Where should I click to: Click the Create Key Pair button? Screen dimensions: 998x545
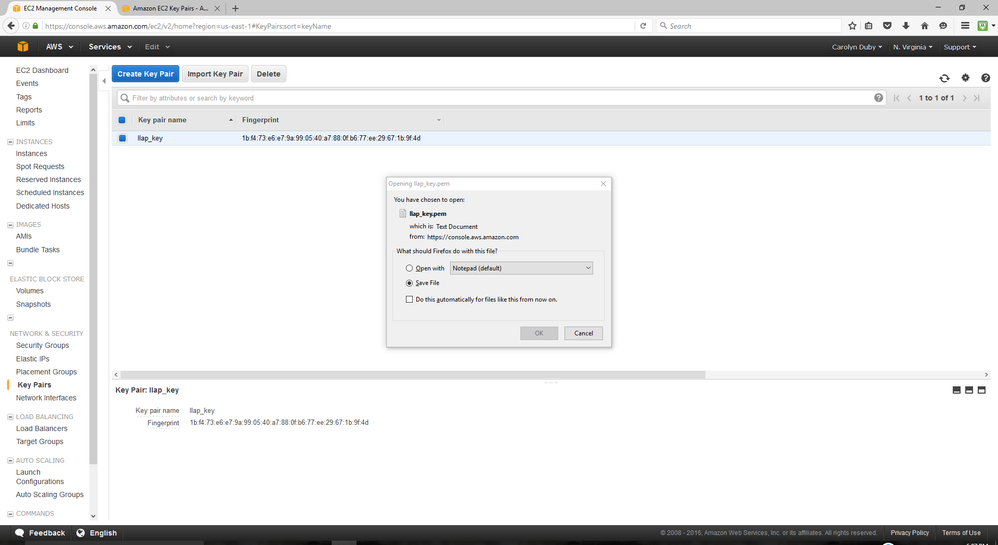coord(145,74)
